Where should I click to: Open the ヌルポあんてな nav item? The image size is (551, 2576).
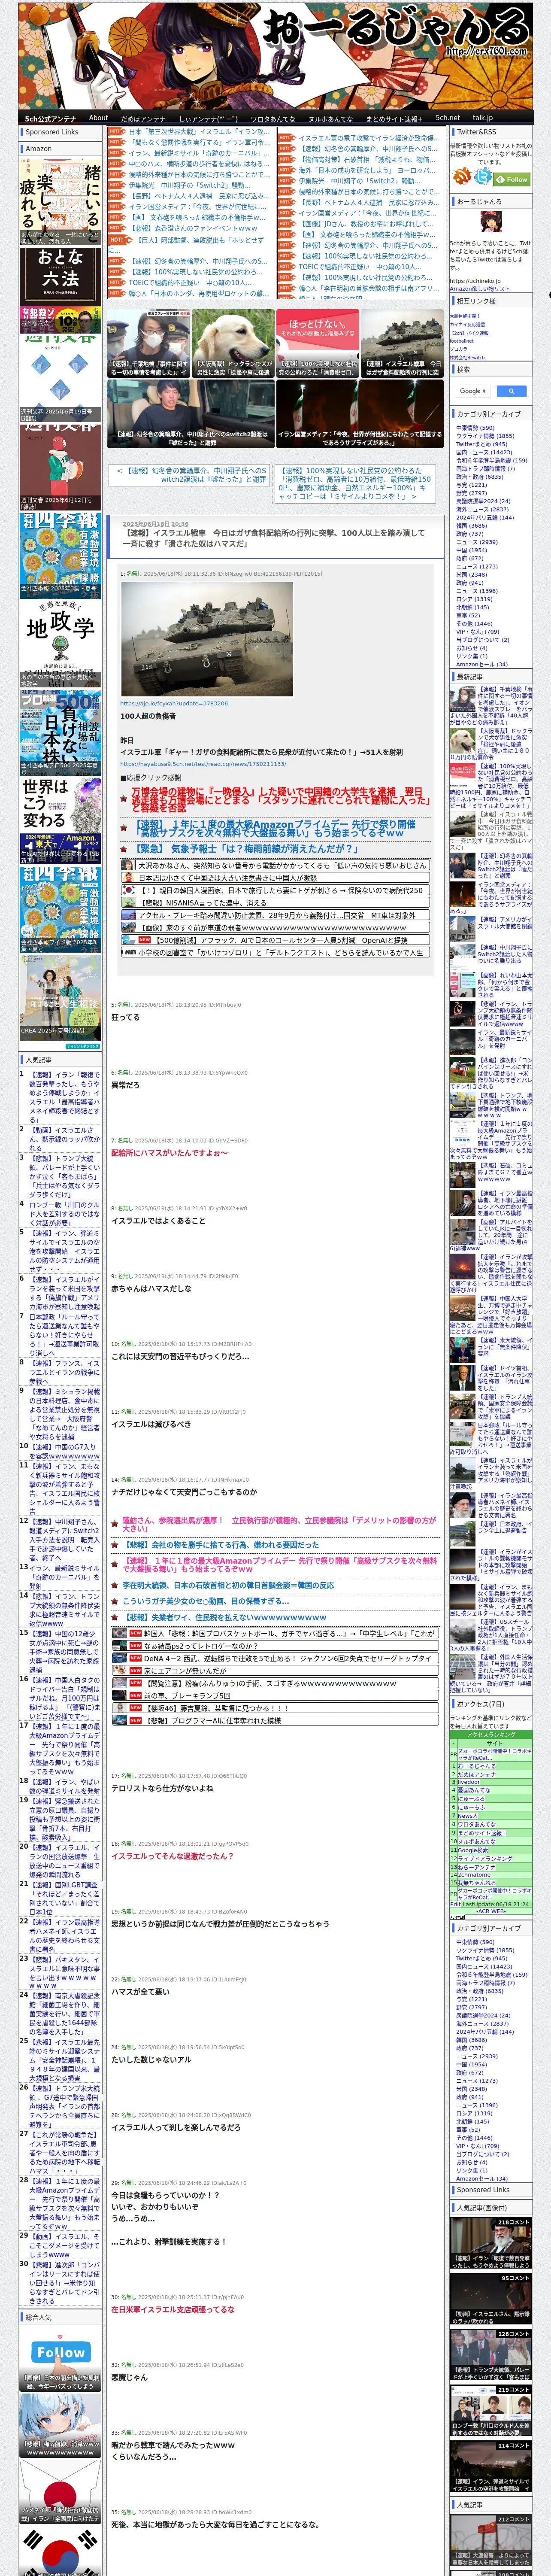point(330,118)
